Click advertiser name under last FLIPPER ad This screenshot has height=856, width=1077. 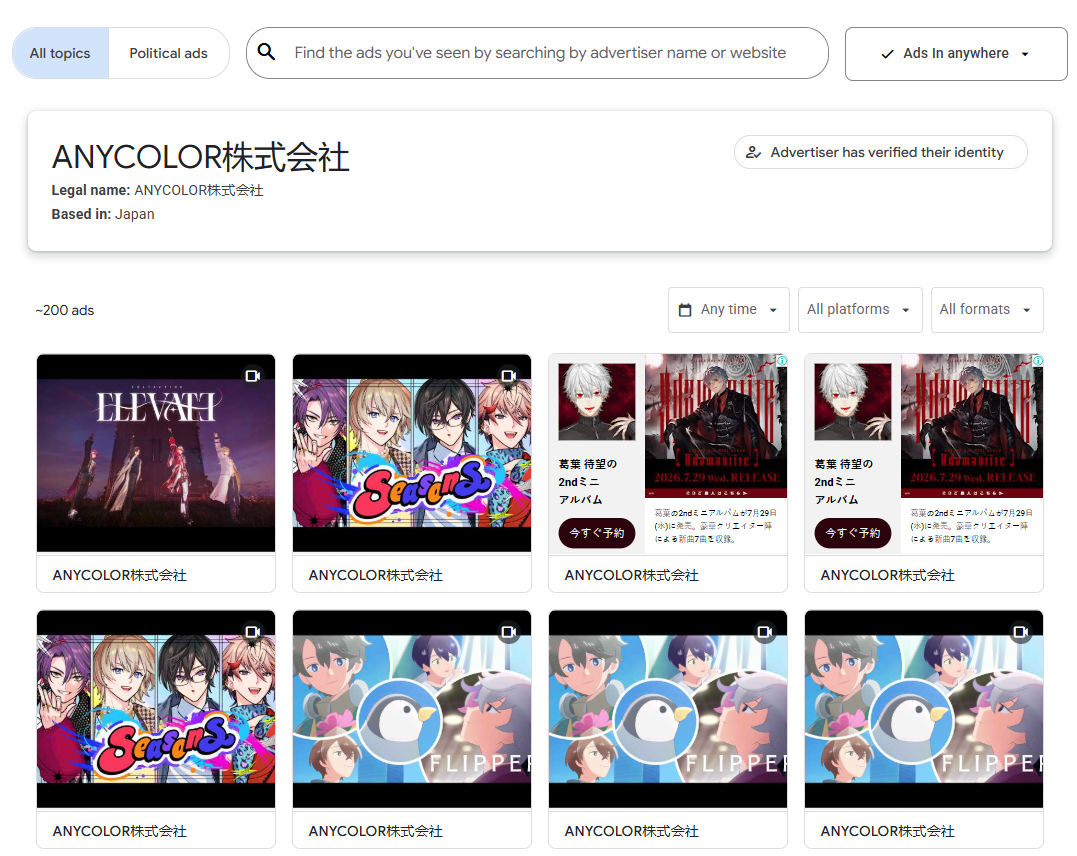pyautogui.click(x=887, y=831)
